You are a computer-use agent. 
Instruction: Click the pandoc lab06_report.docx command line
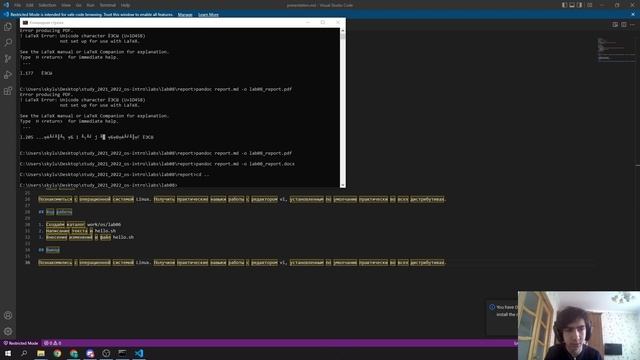click(157, 164)
